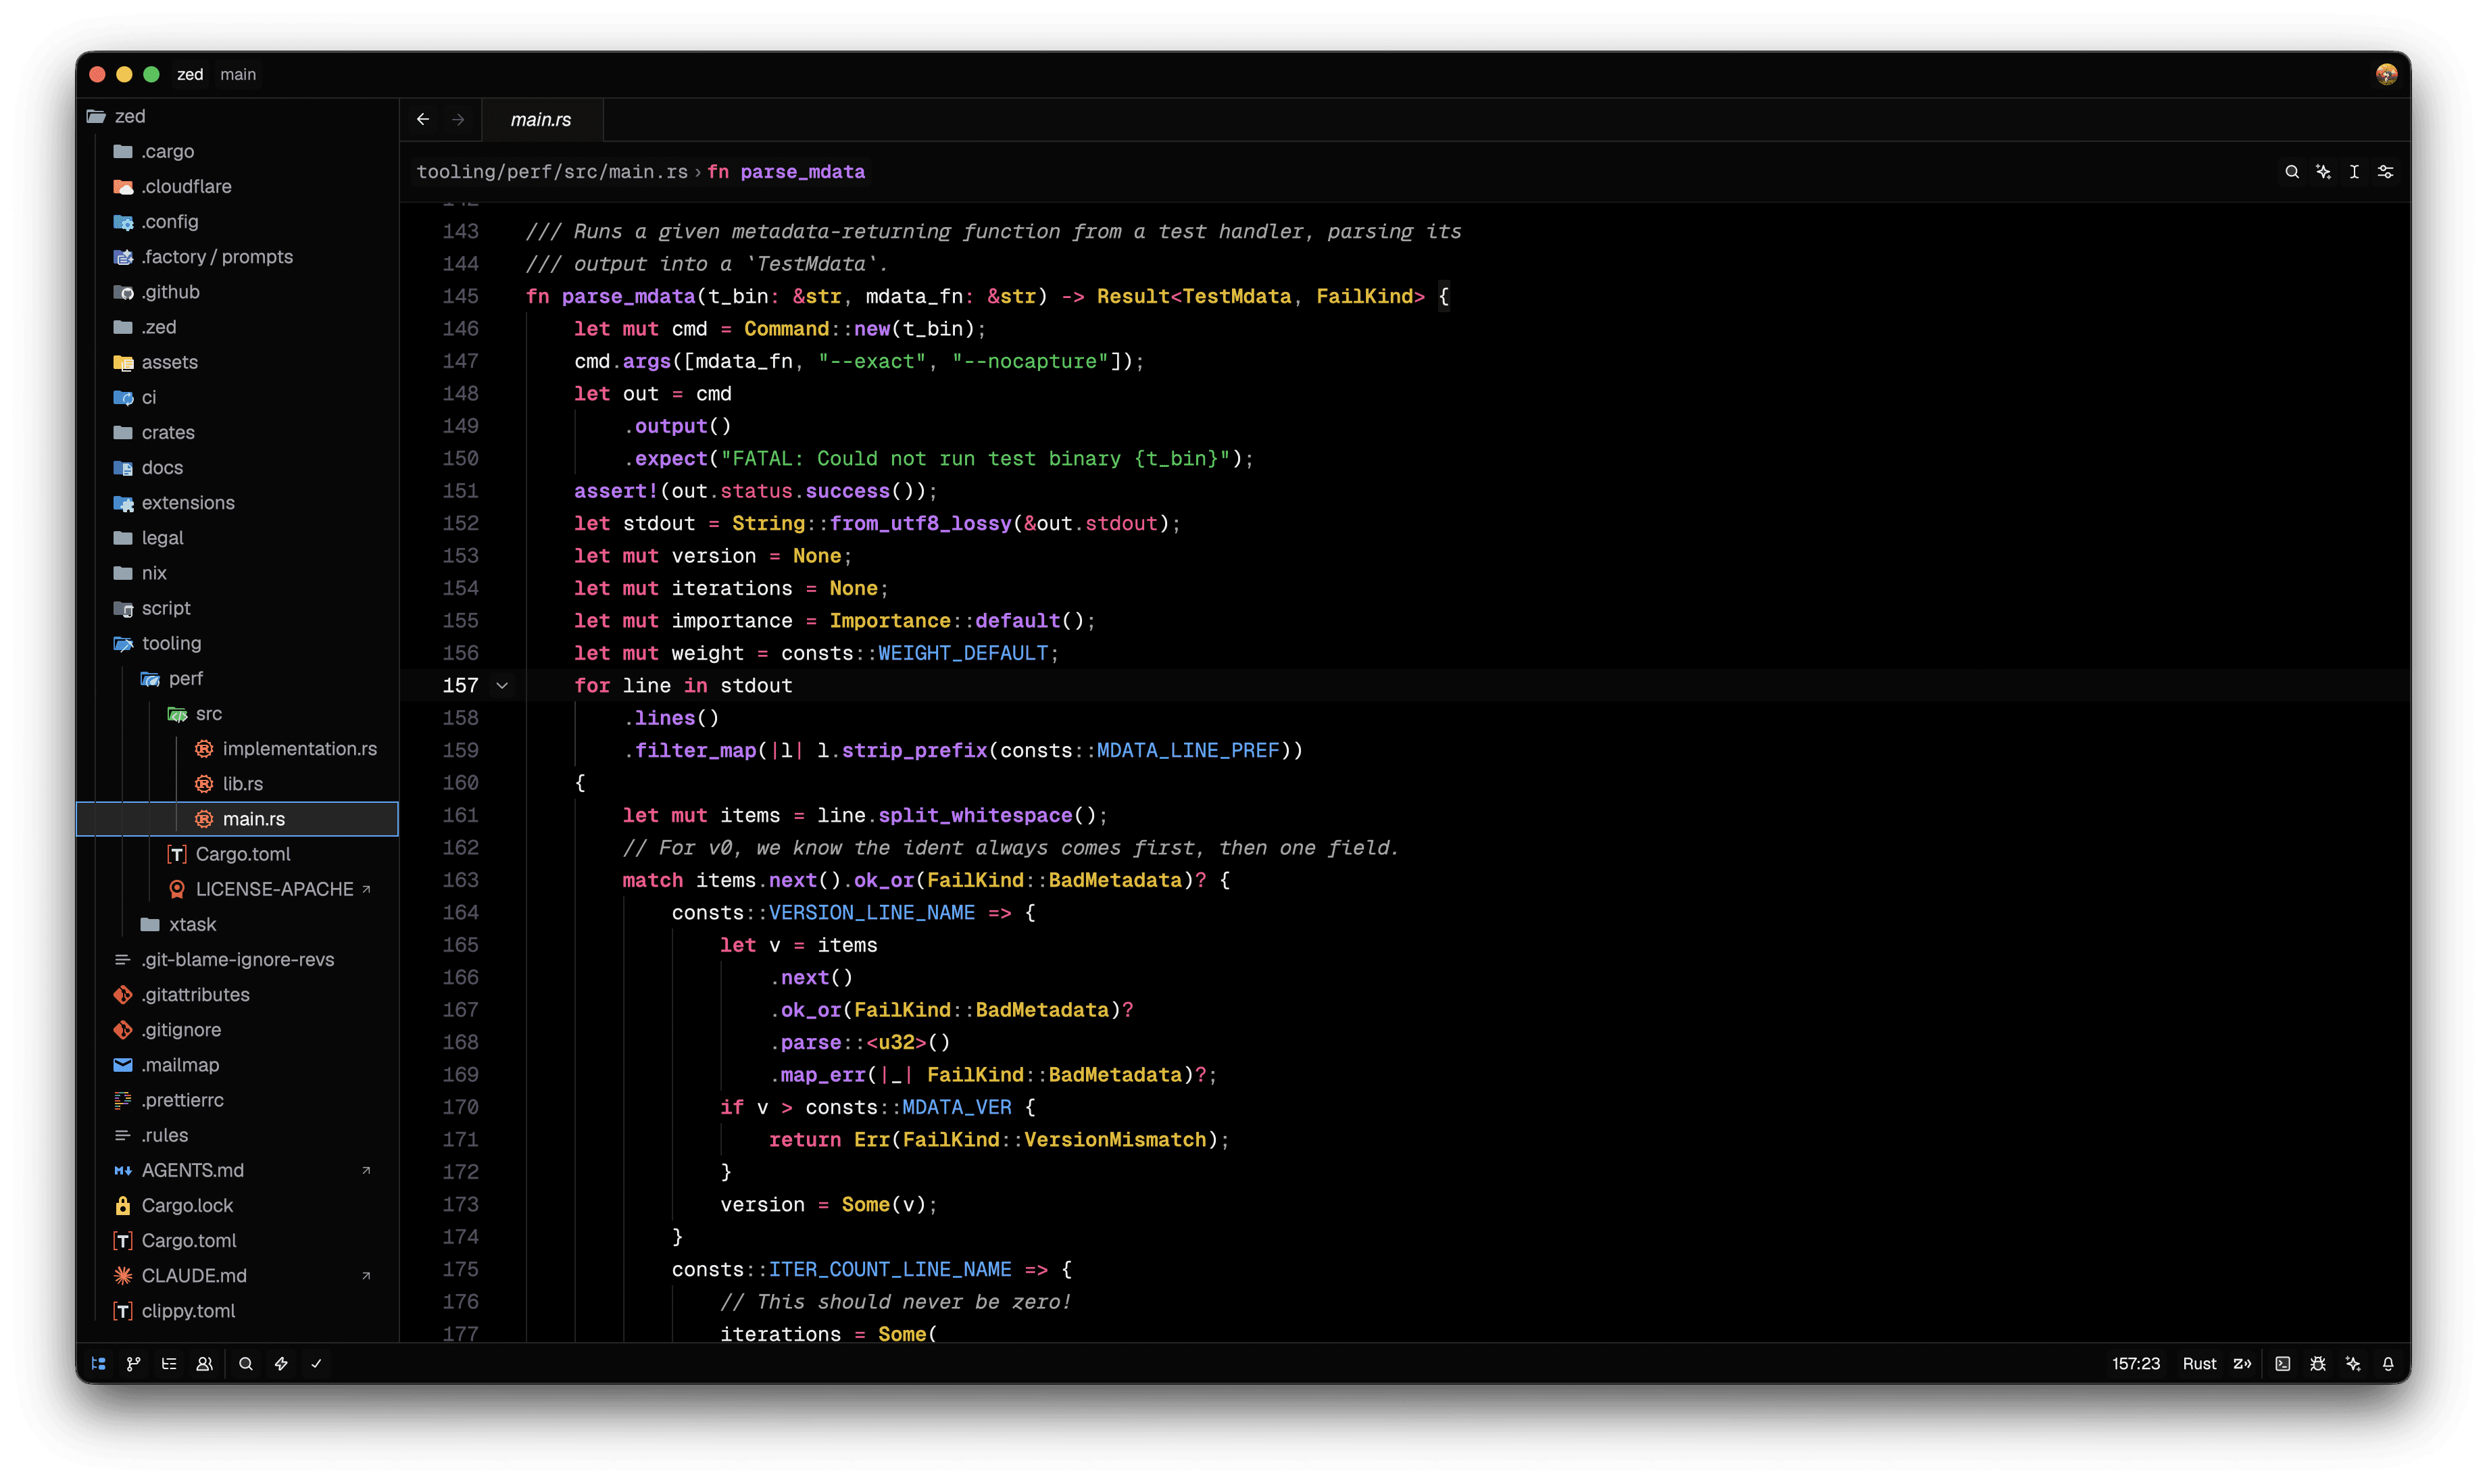
Task: Expand the extensions folder
Action: pyautogui.click(x=238, y=502)
